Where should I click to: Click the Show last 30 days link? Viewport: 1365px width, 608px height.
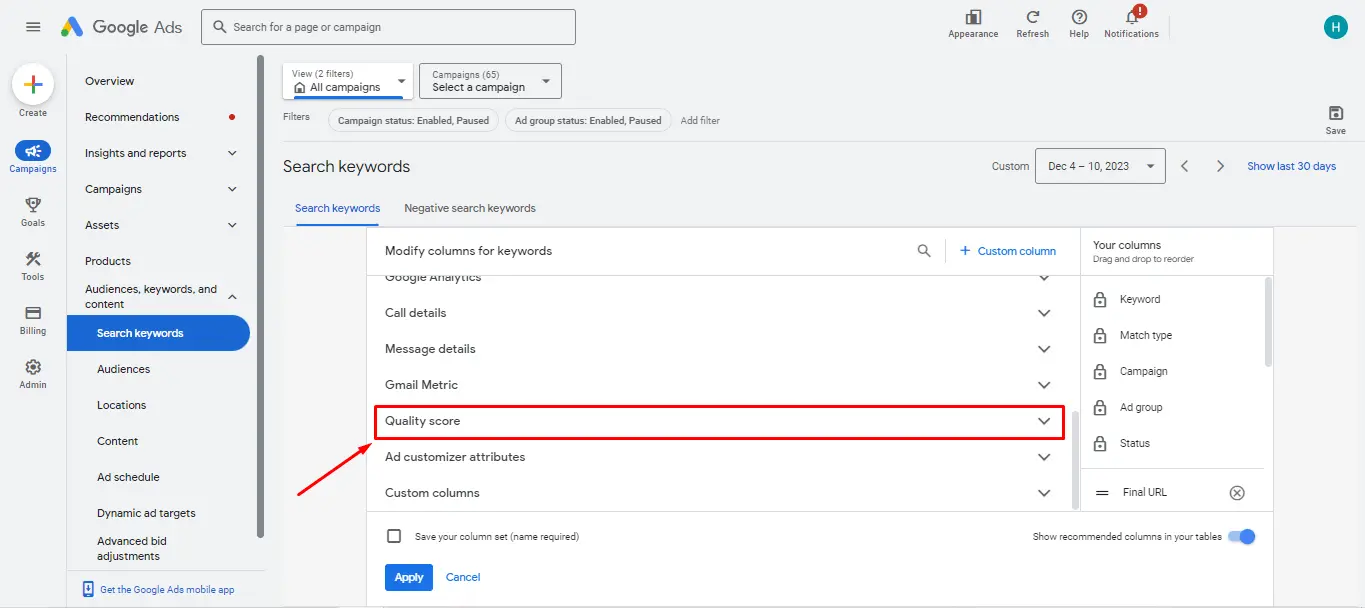click(x=1291, y=166)
